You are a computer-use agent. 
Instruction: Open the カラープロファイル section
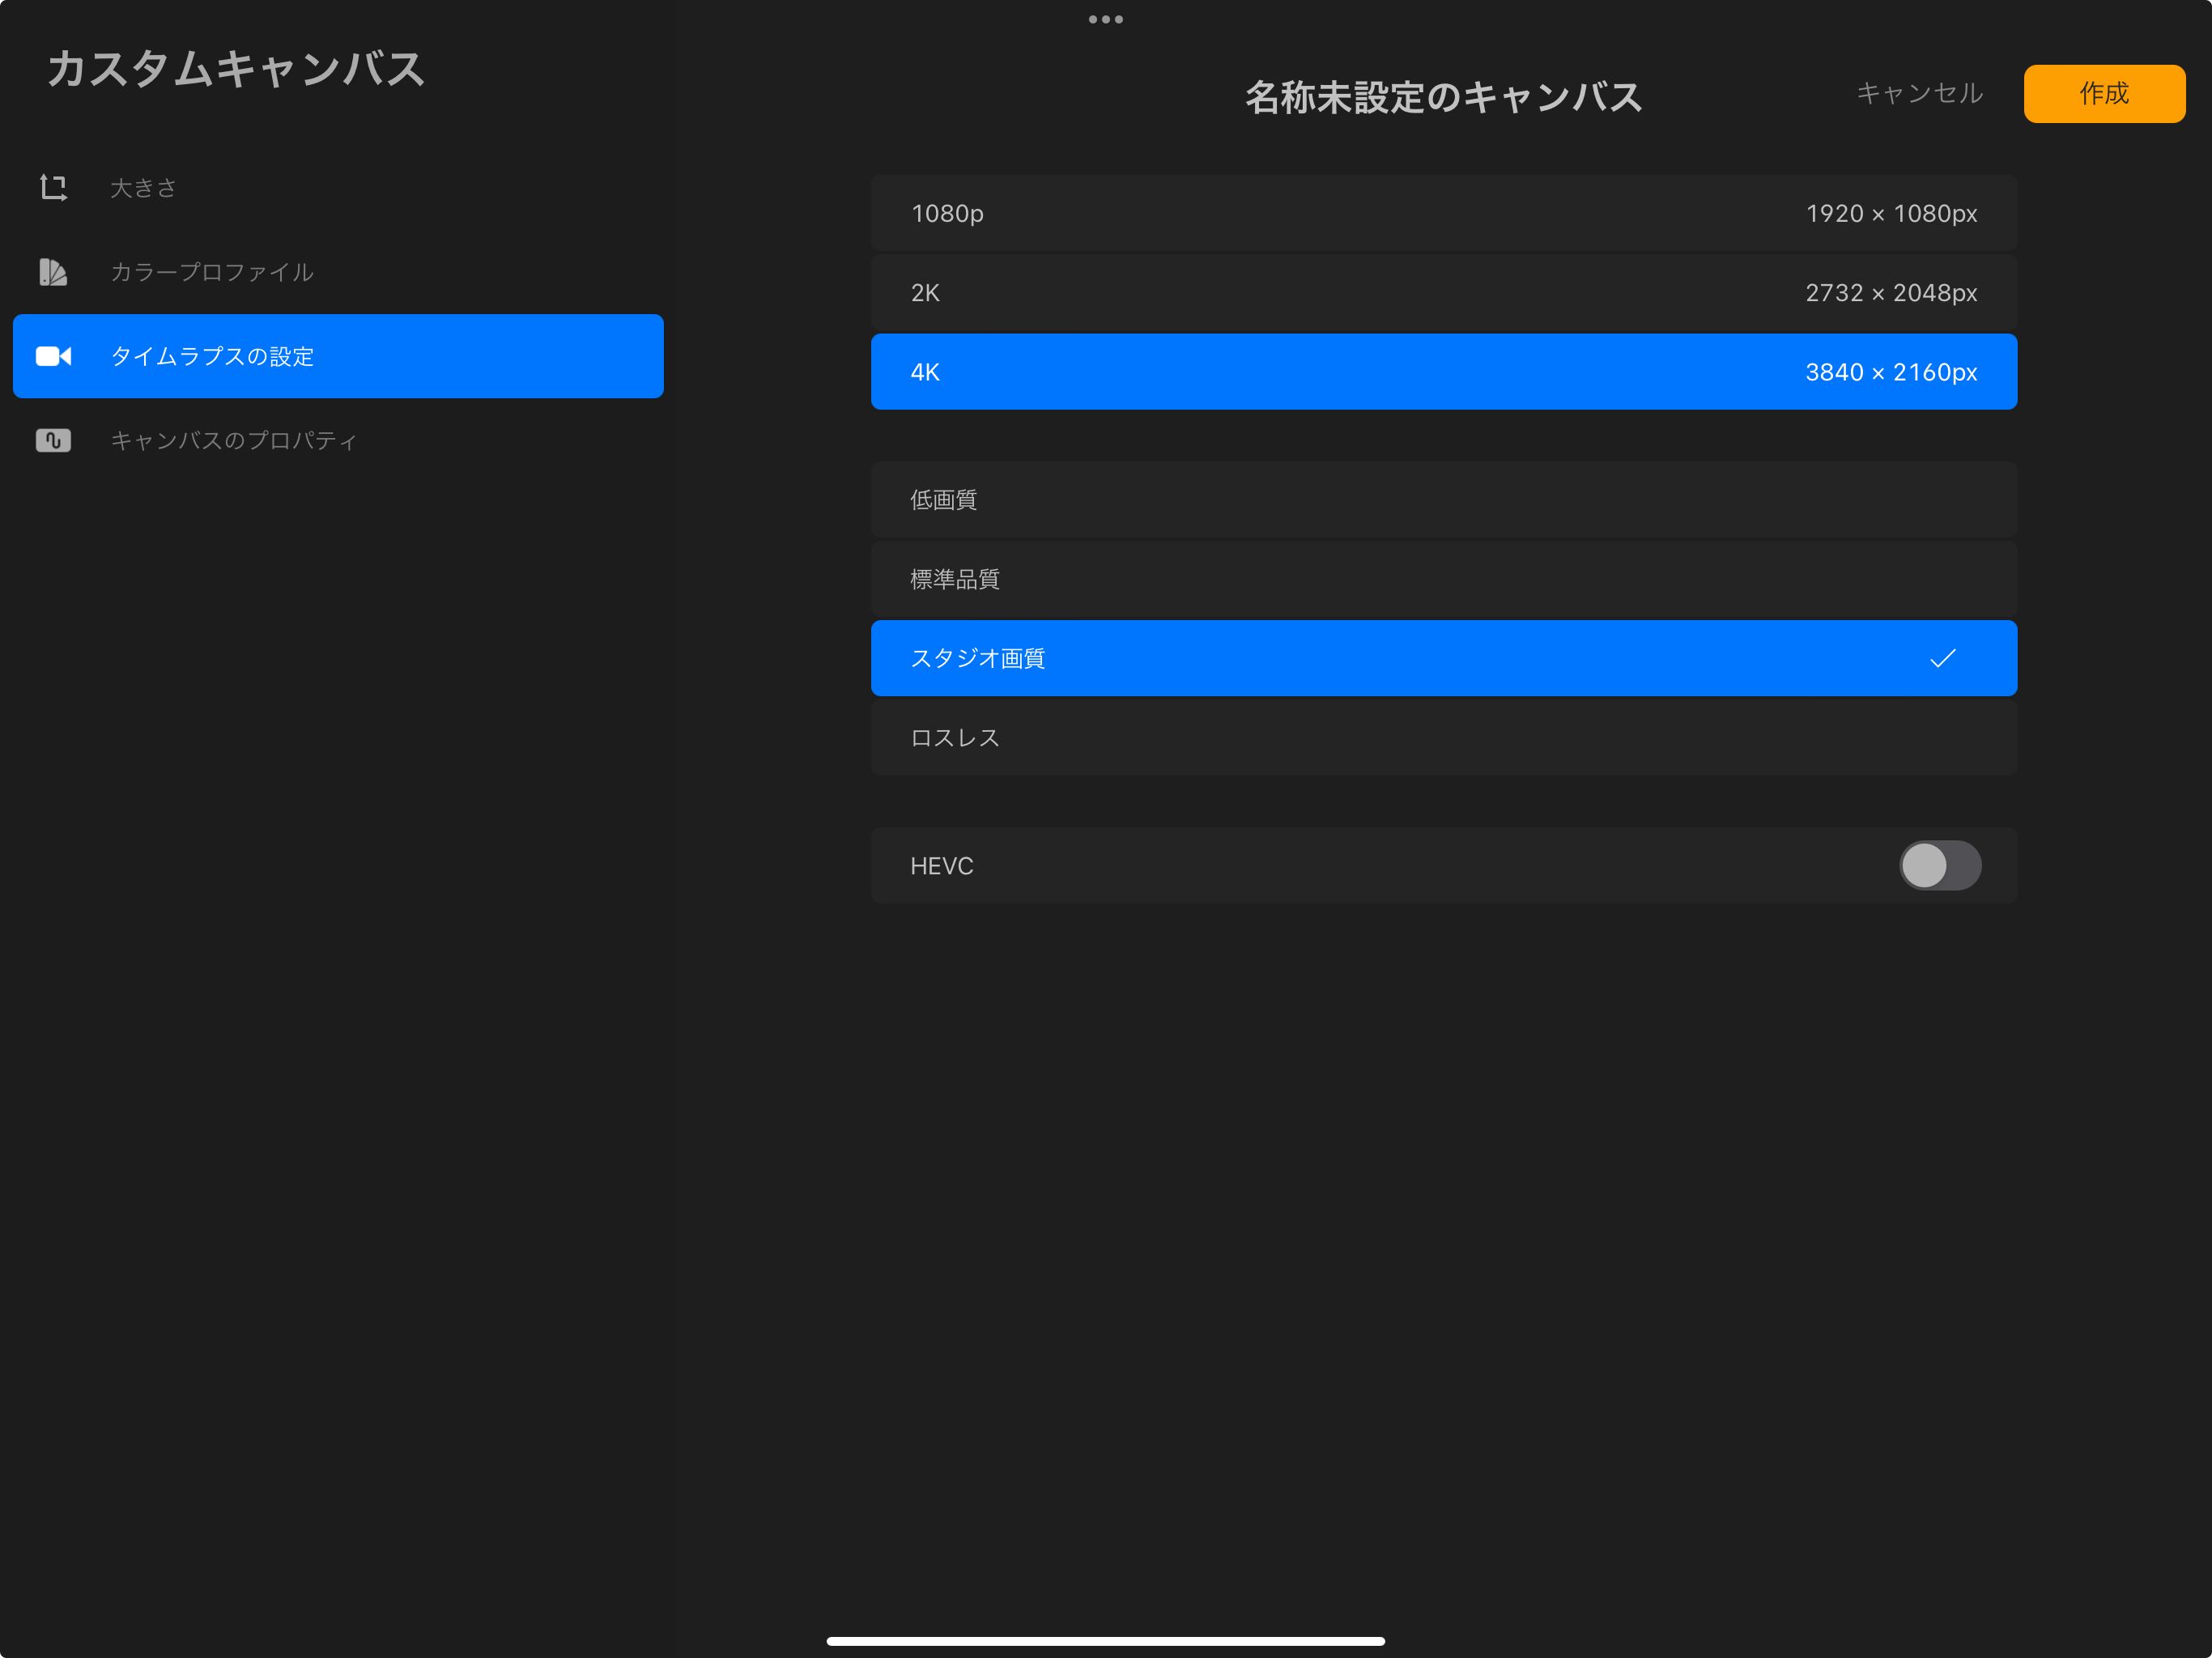coord(212,272)
